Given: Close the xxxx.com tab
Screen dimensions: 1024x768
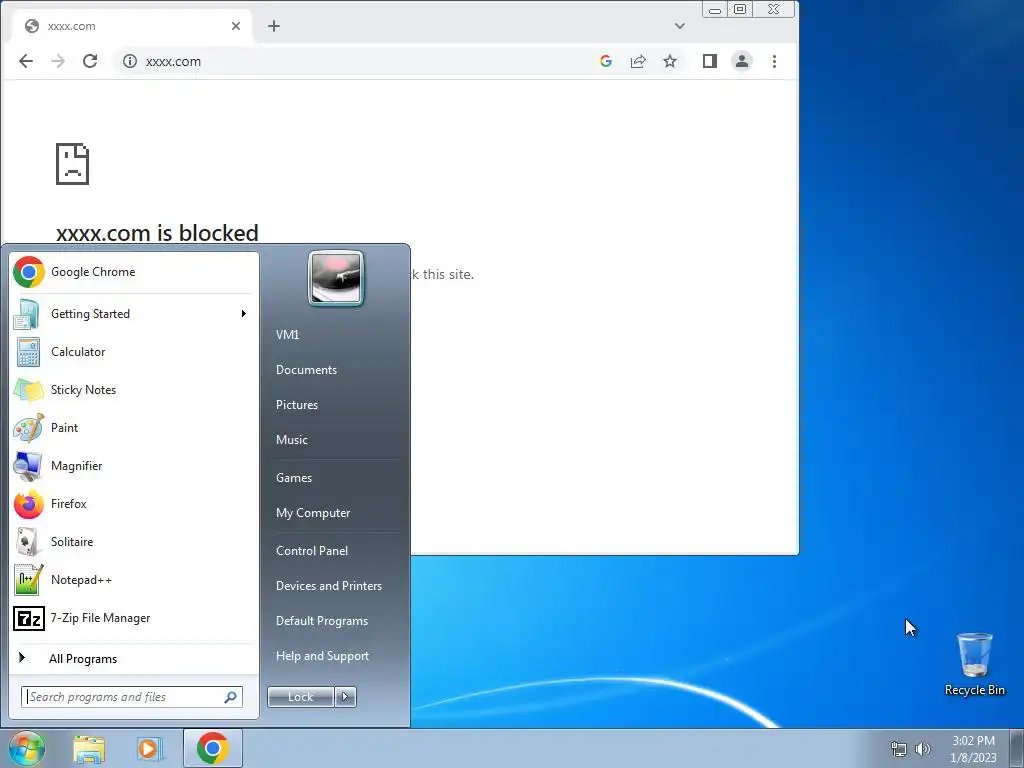Looking at the screenshot, I should click(236, 26).
